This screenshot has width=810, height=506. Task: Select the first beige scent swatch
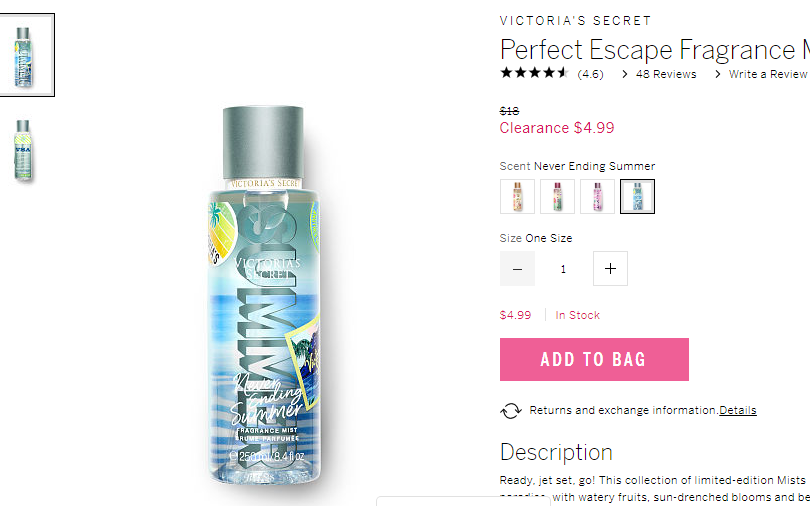(517, 196)
